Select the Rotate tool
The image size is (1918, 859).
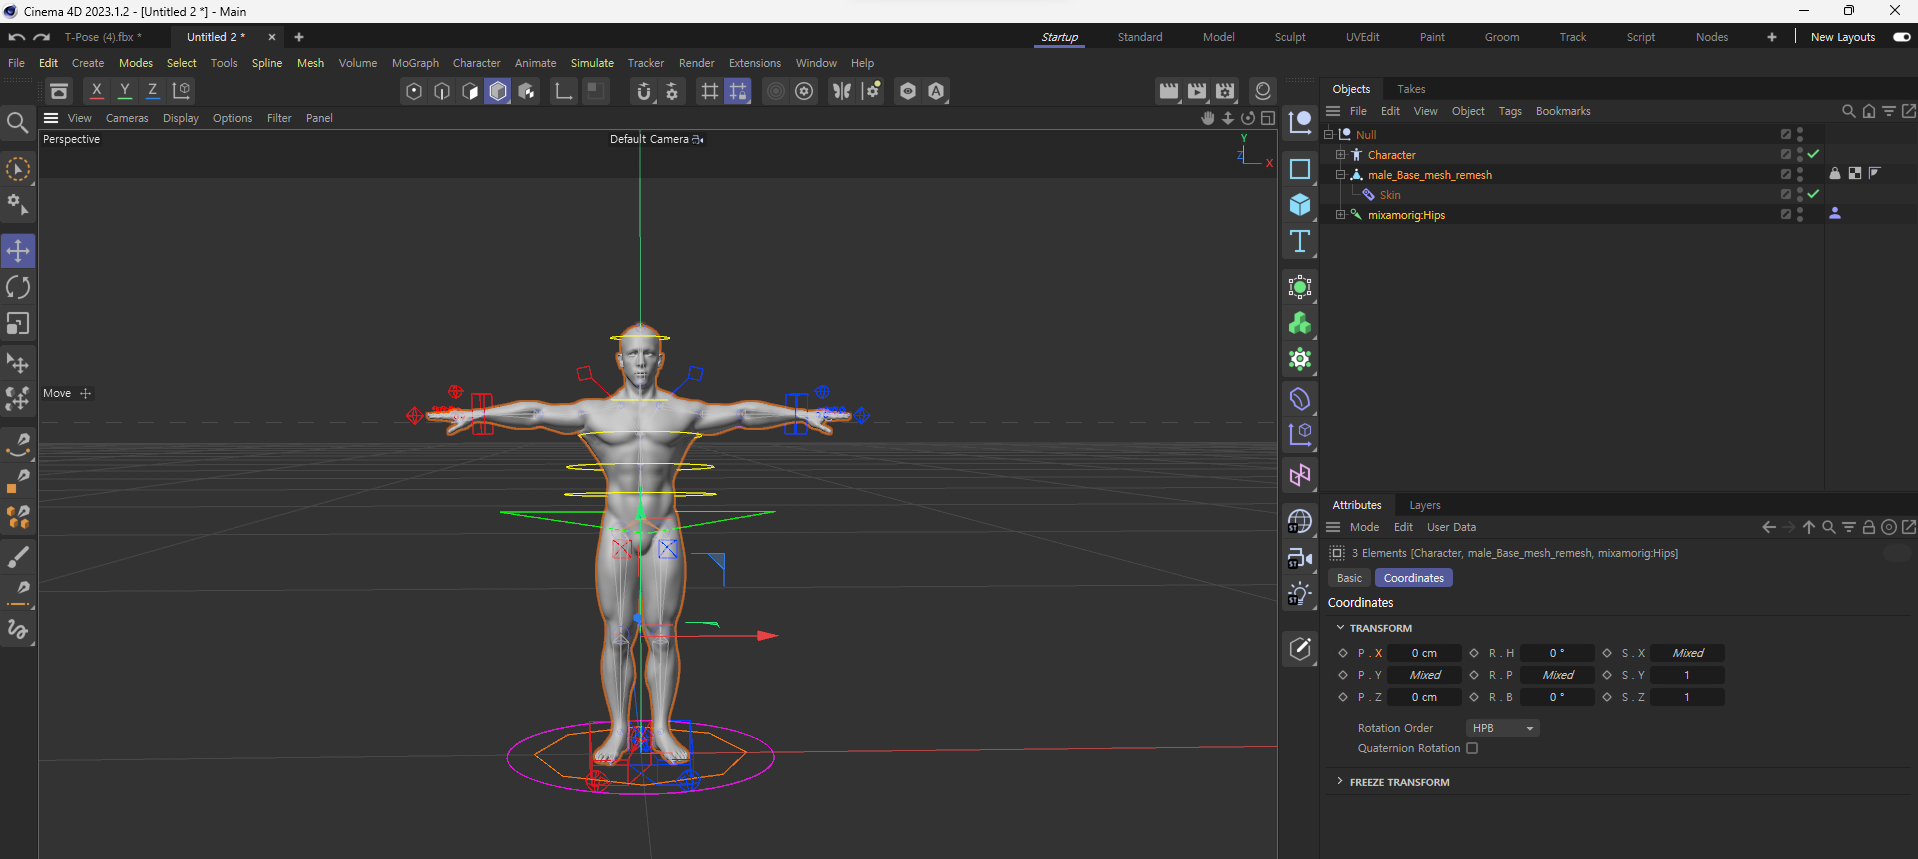click(18, 288)
